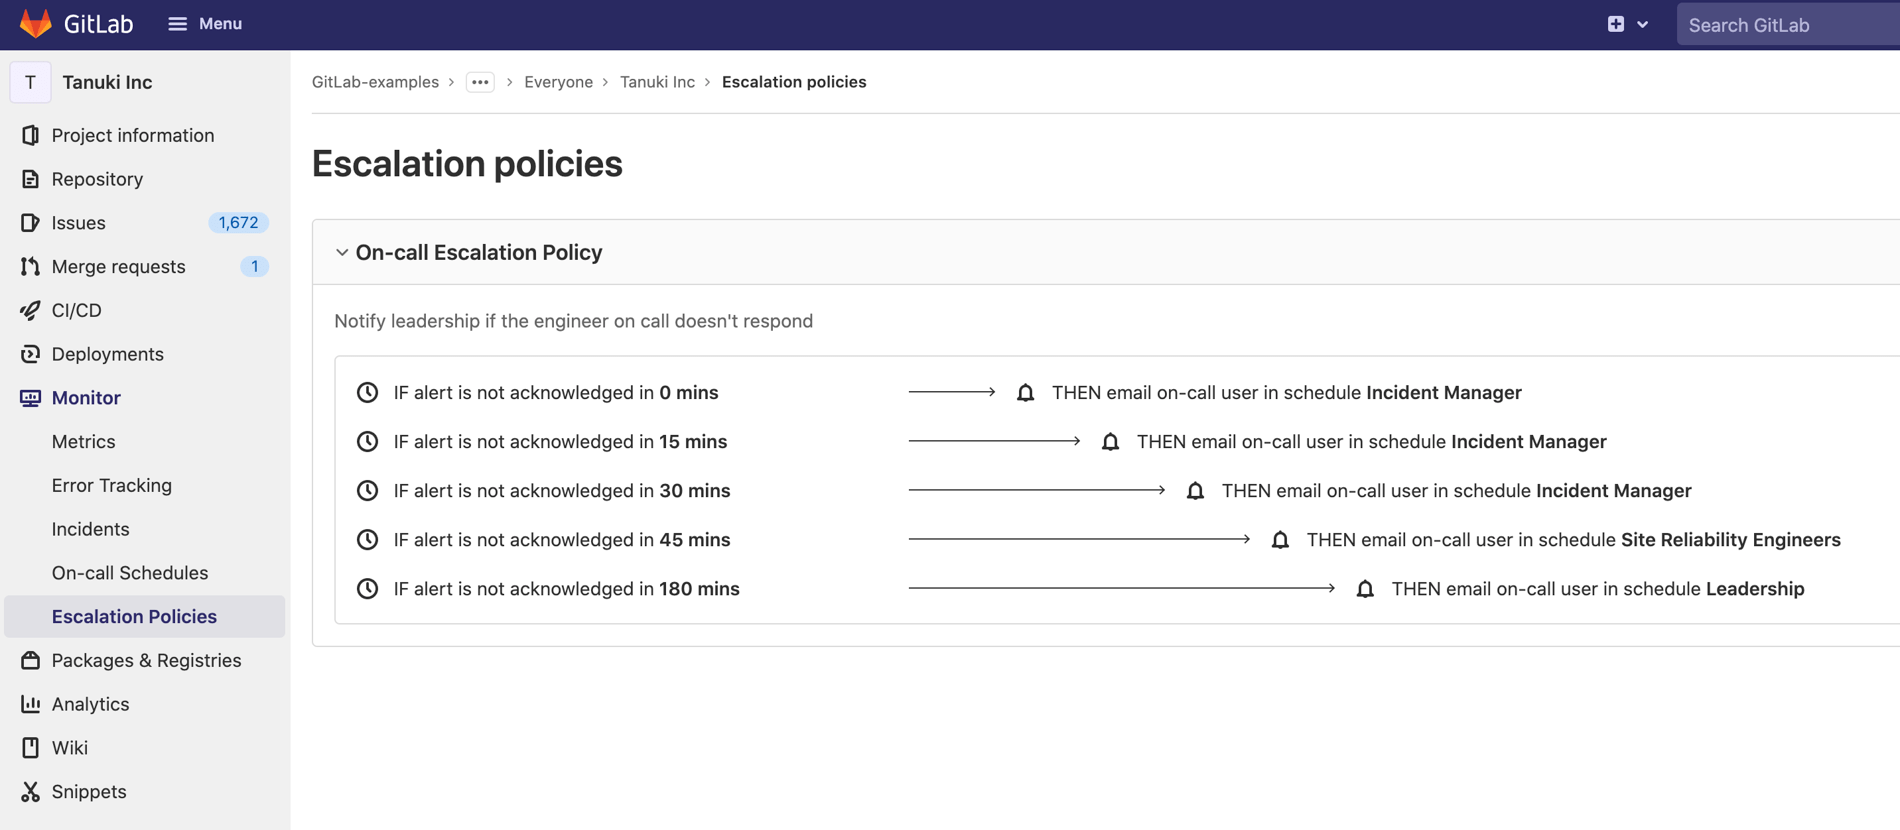Collapse the On-call Escalation Policy section

tap(342, 253)
